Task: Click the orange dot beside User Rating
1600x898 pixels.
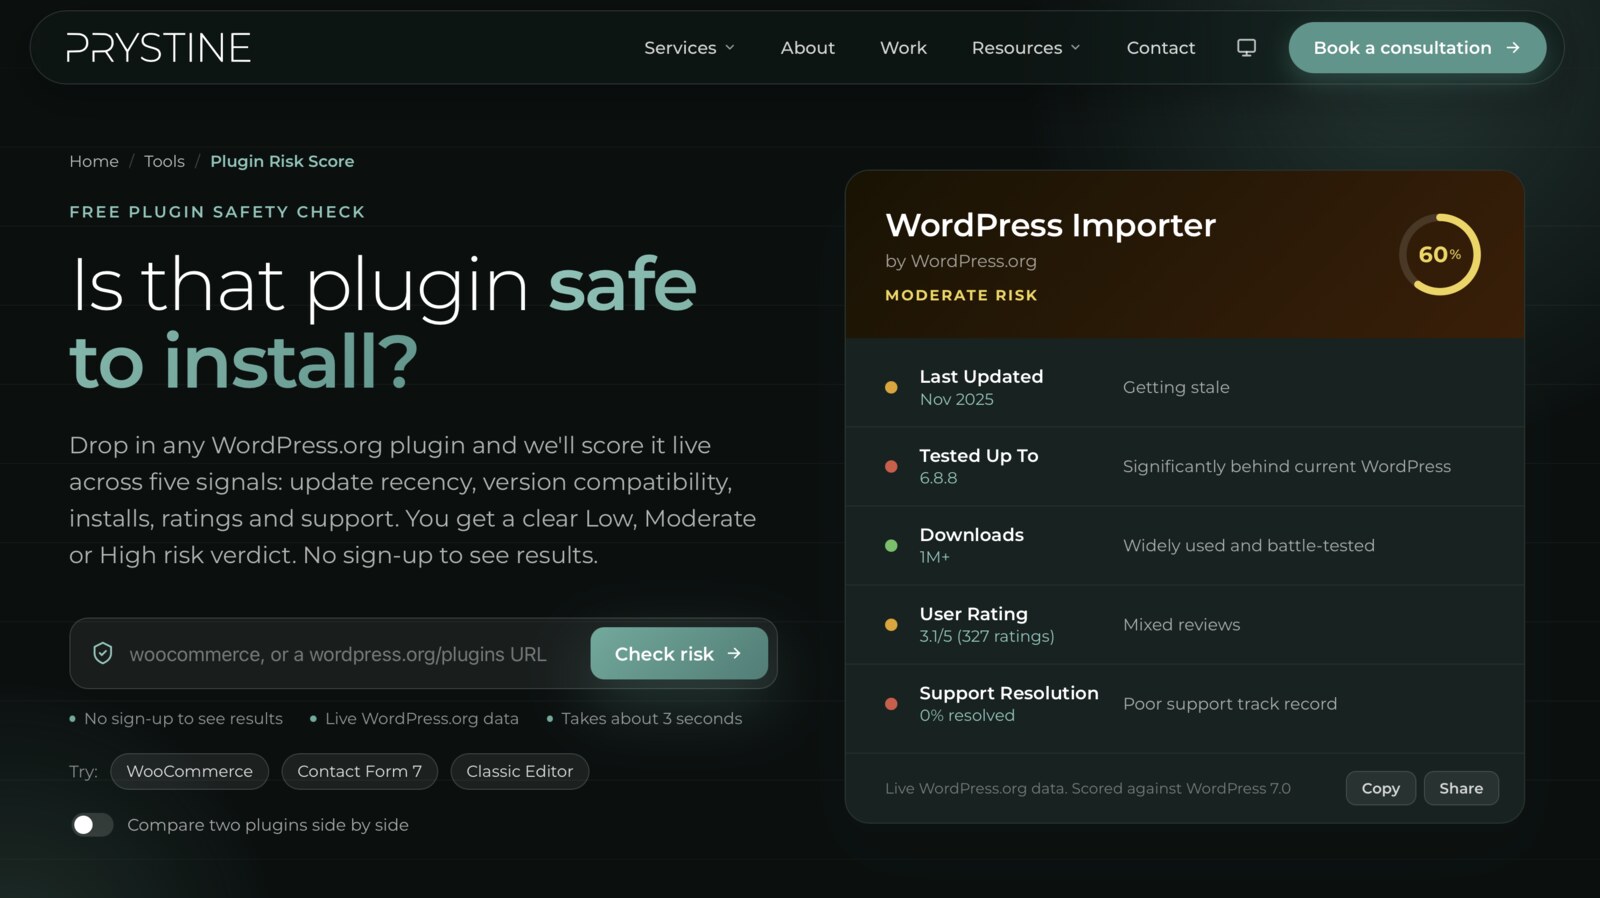Action: (891, 624)
